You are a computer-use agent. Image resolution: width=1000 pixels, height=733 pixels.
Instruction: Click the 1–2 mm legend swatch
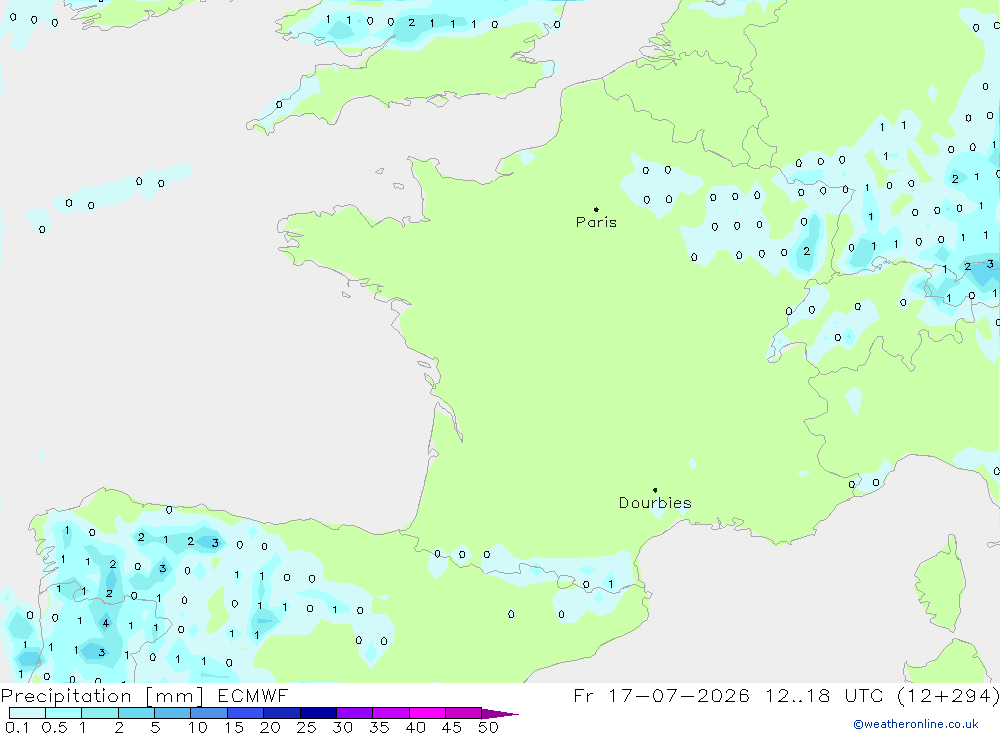pos(99,713)
